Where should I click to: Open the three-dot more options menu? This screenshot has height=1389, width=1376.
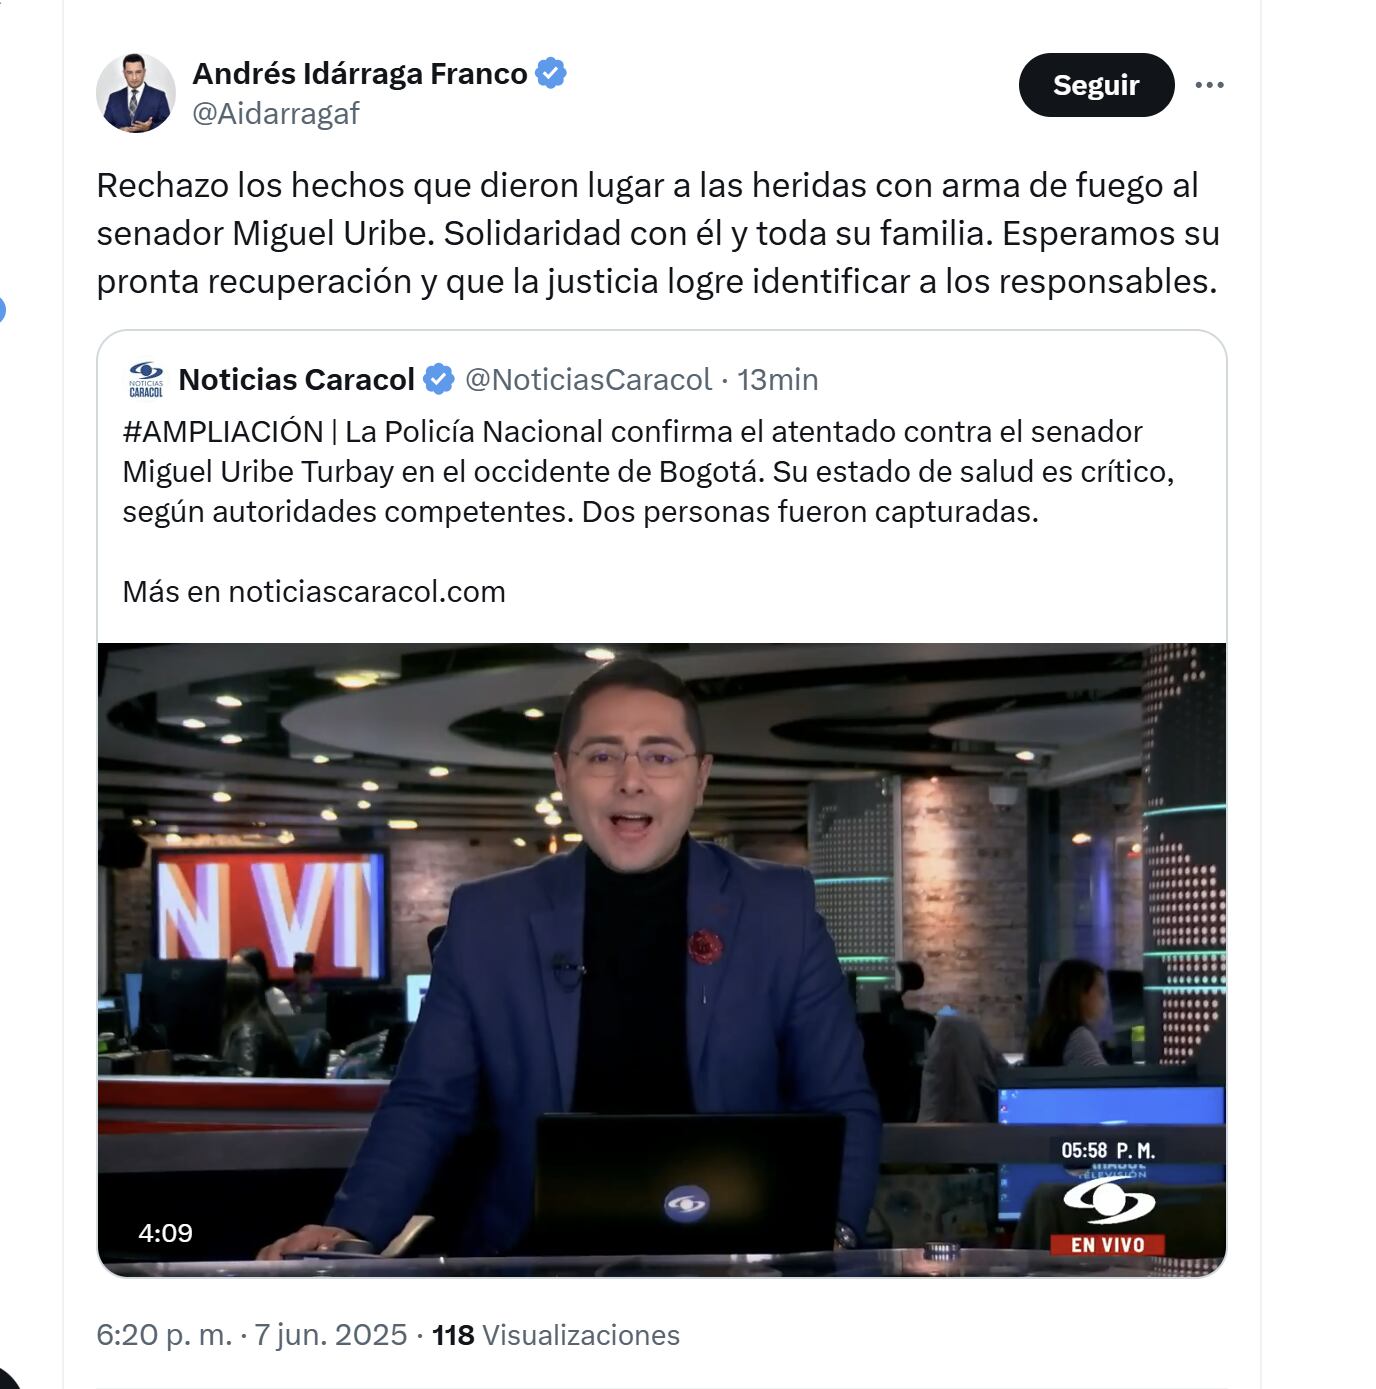point(1209,85)
